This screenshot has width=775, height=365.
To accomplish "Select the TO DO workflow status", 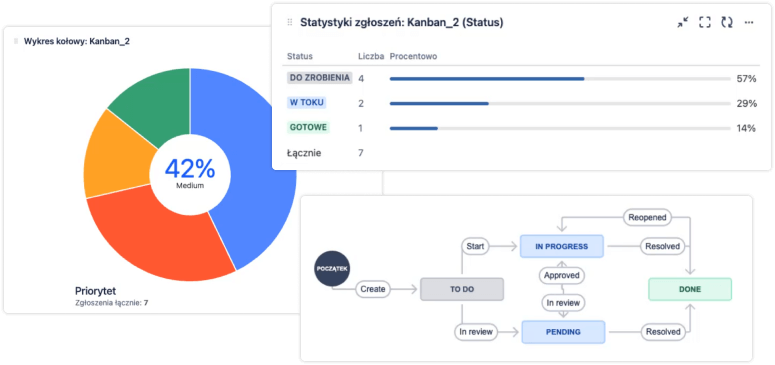I will (x=462, y=289).
